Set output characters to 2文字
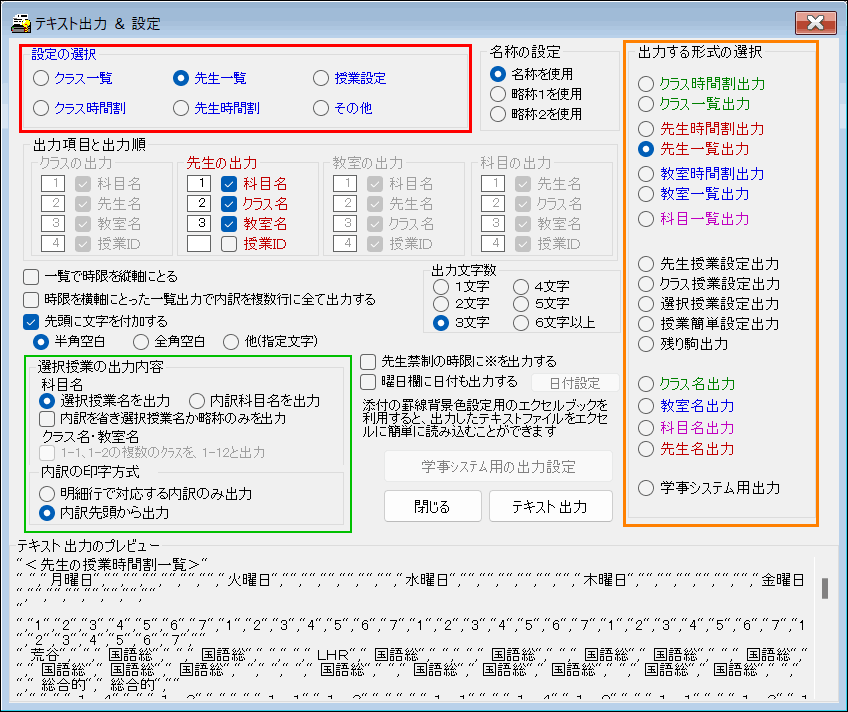Viewport: 848px width, 712px height. [x=441, y=304]
